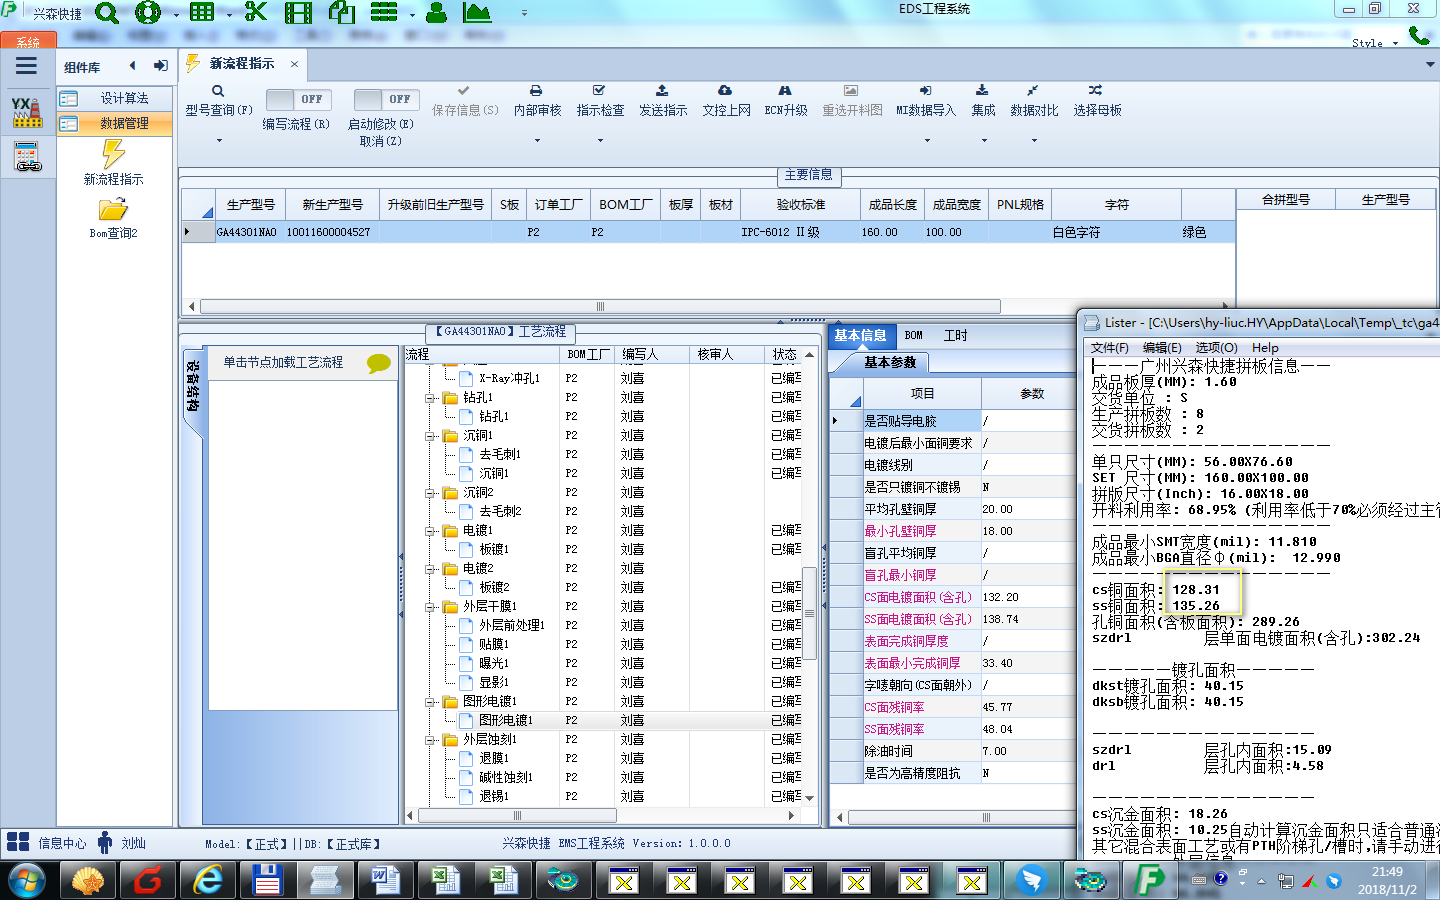Switch to the 基本信息 tab
Image resolution: width=1440 pixels, height=900 pixels.
click(x=860, y=335)
